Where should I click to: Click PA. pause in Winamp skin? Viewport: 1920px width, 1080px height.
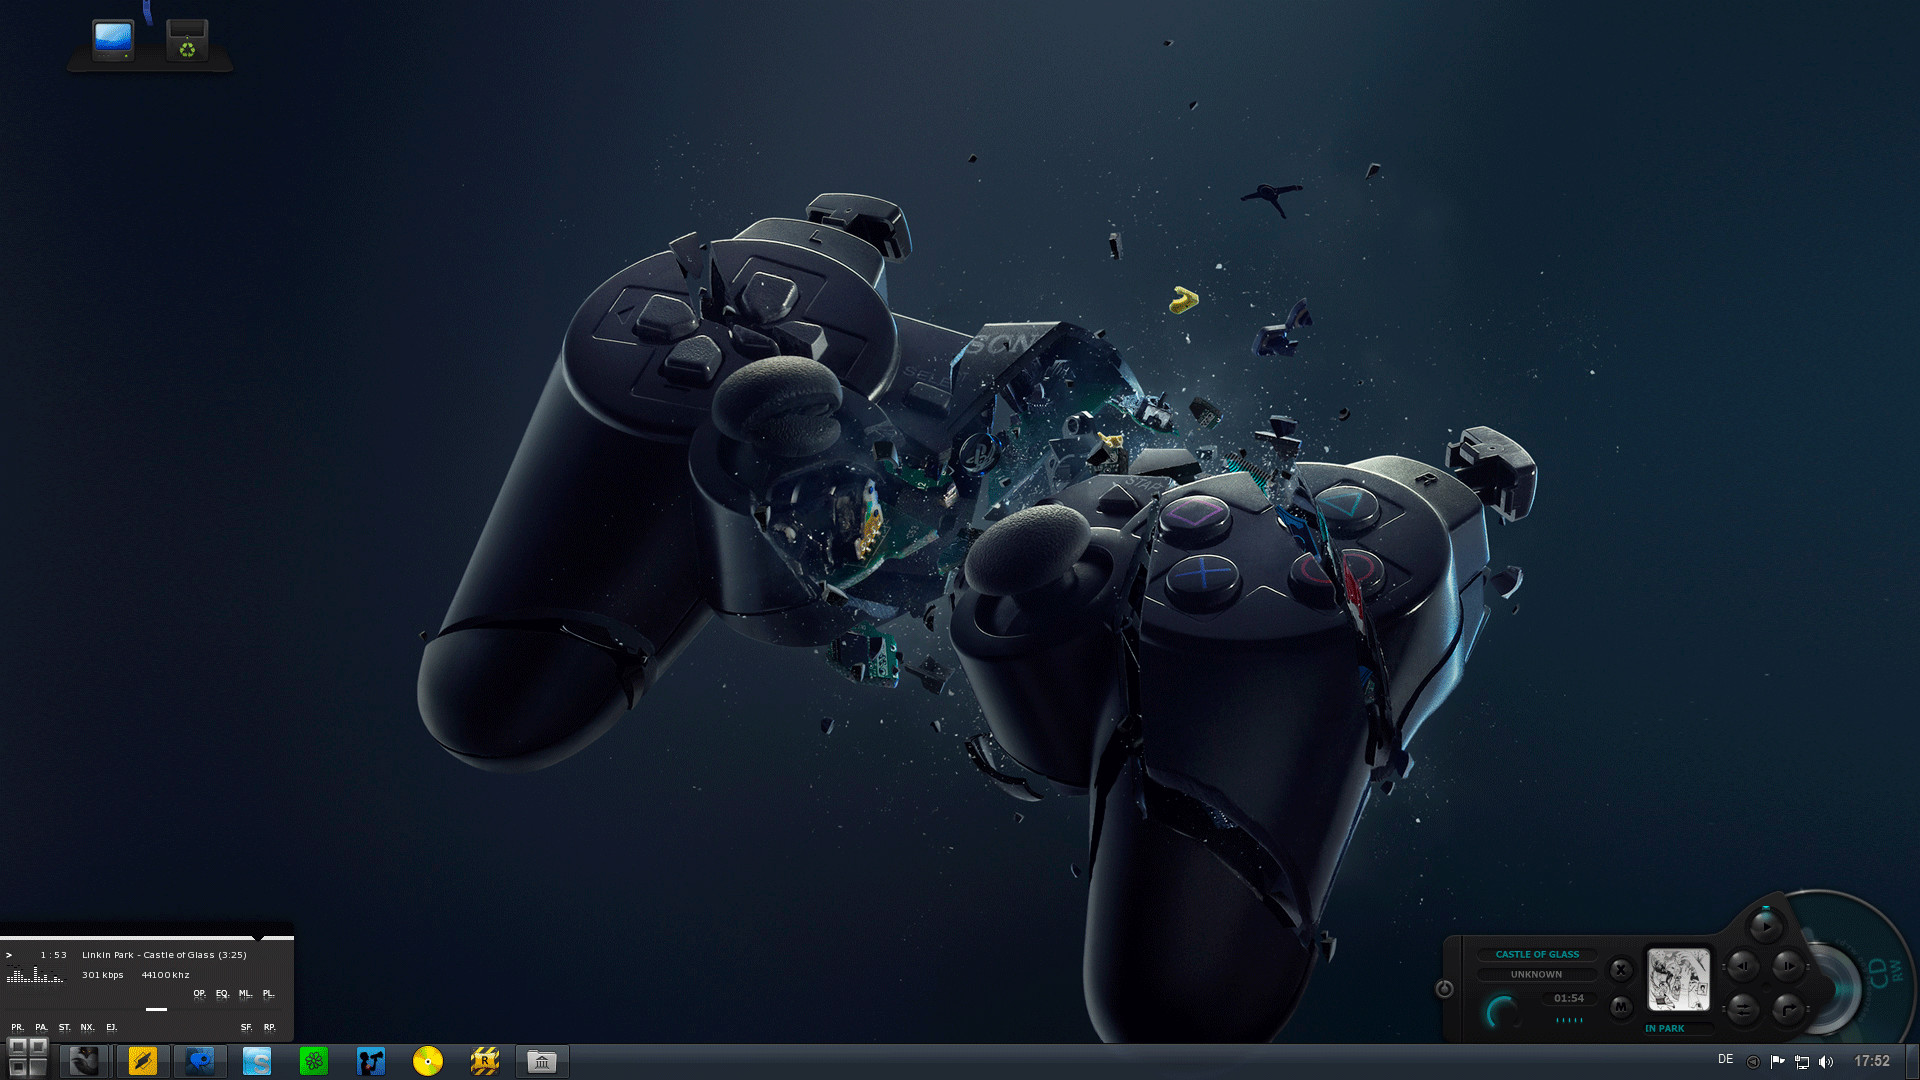[41, 1027]
